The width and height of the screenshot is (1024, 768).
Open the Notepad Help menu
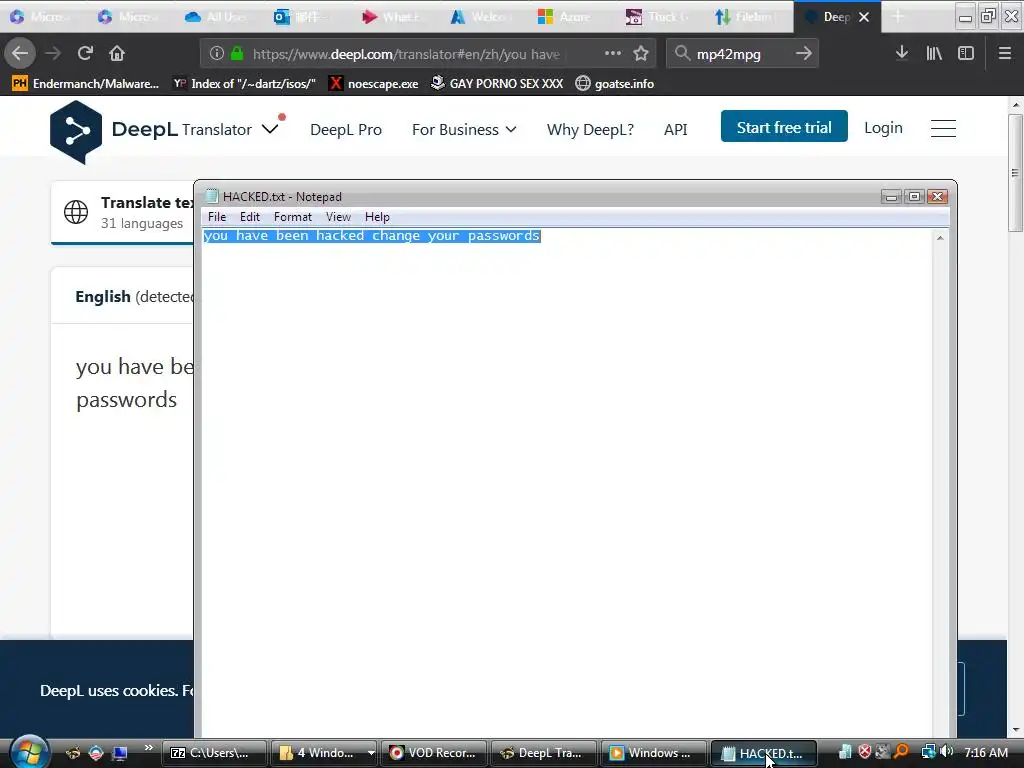[377, 217]
